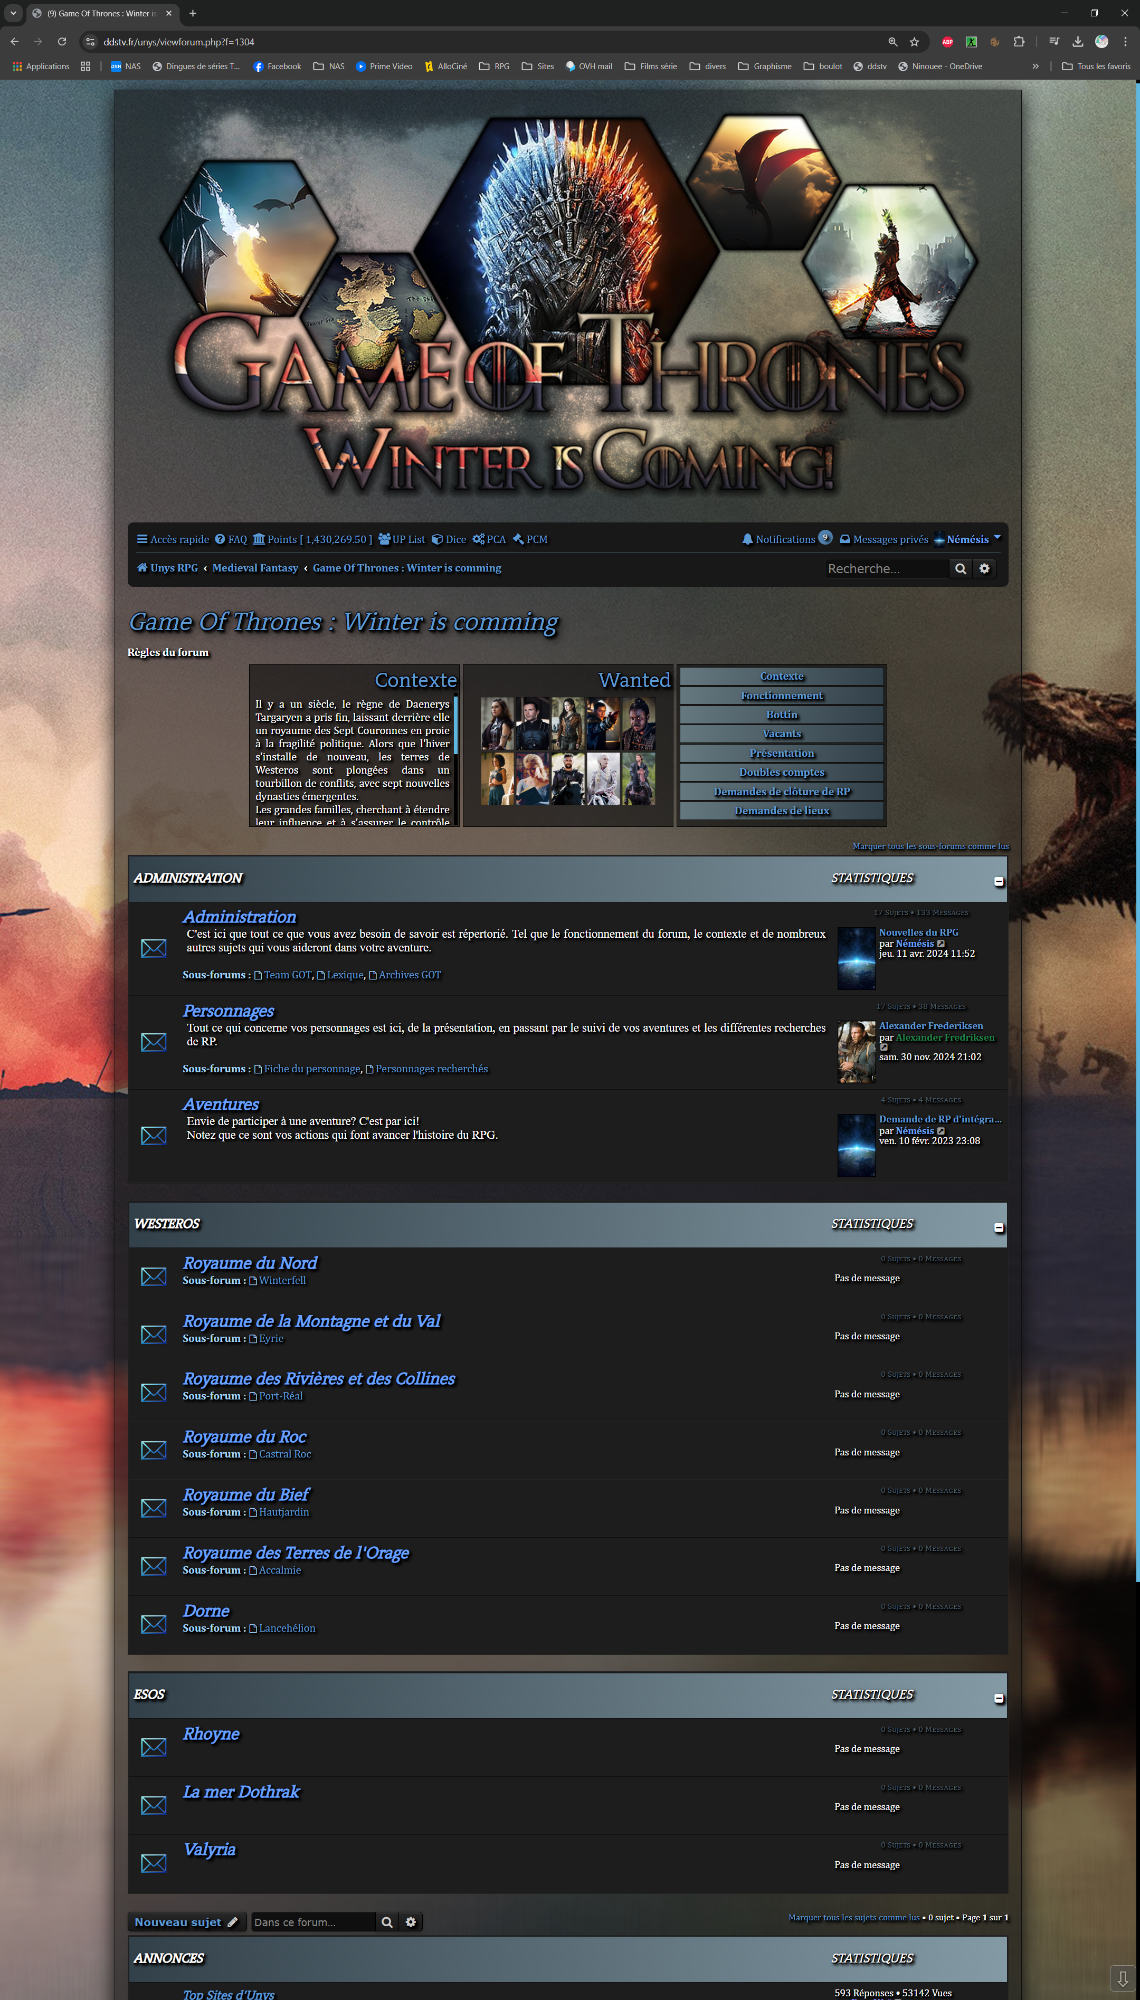Open the Points bank link
The height and width of the screenshot is (2000, 1140).
pos(312,539)
